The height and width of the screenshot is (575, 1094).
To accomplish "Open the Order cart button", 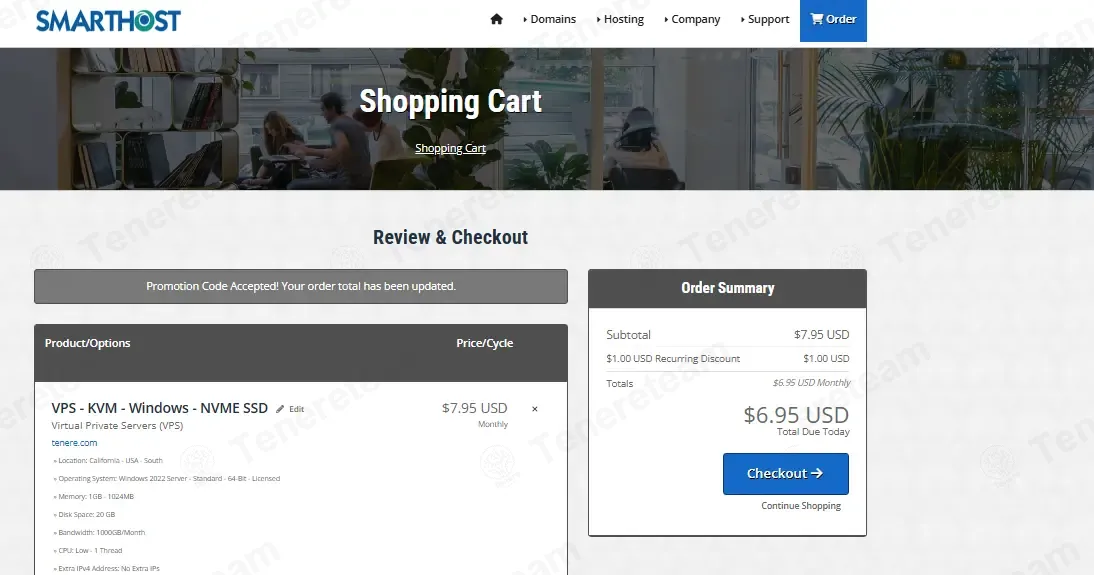I will [x=833, y=20].
